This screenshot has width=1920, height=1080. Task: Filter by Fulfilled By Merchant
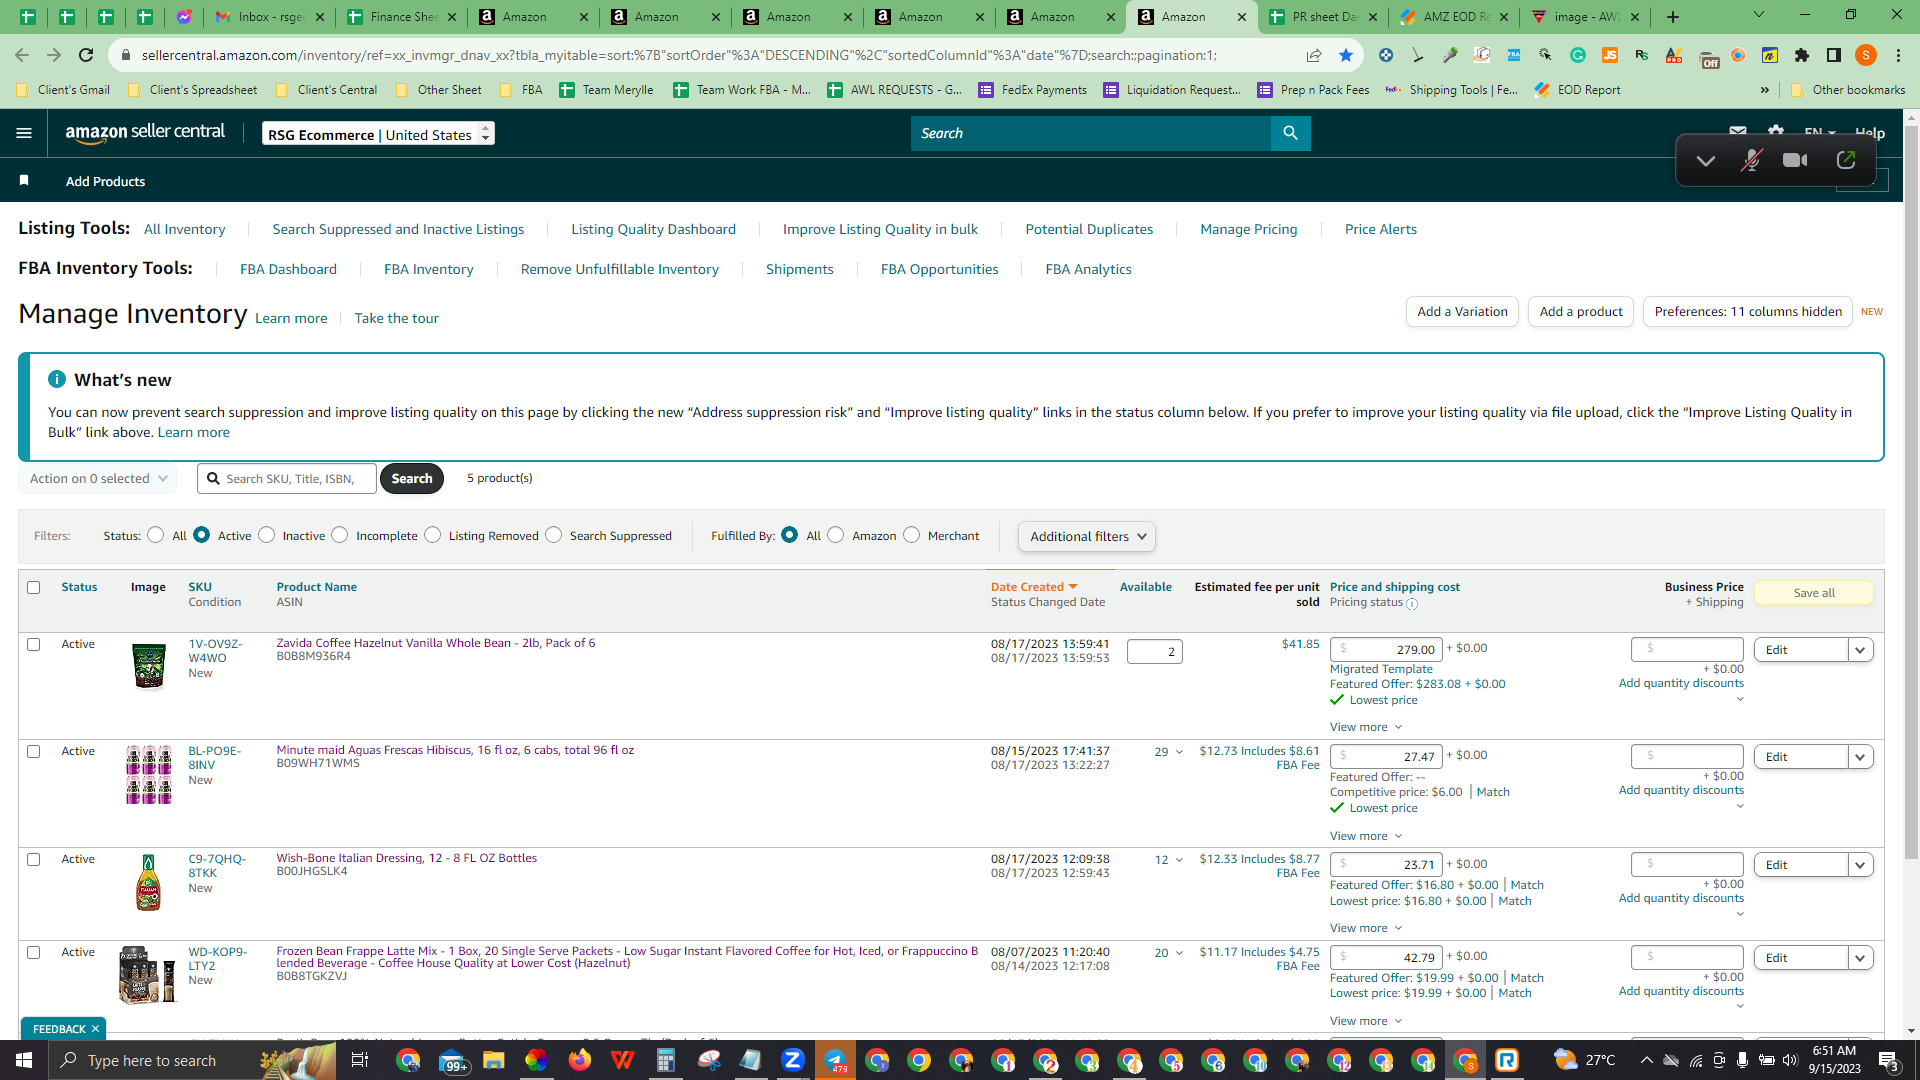[x=911, y=535]
